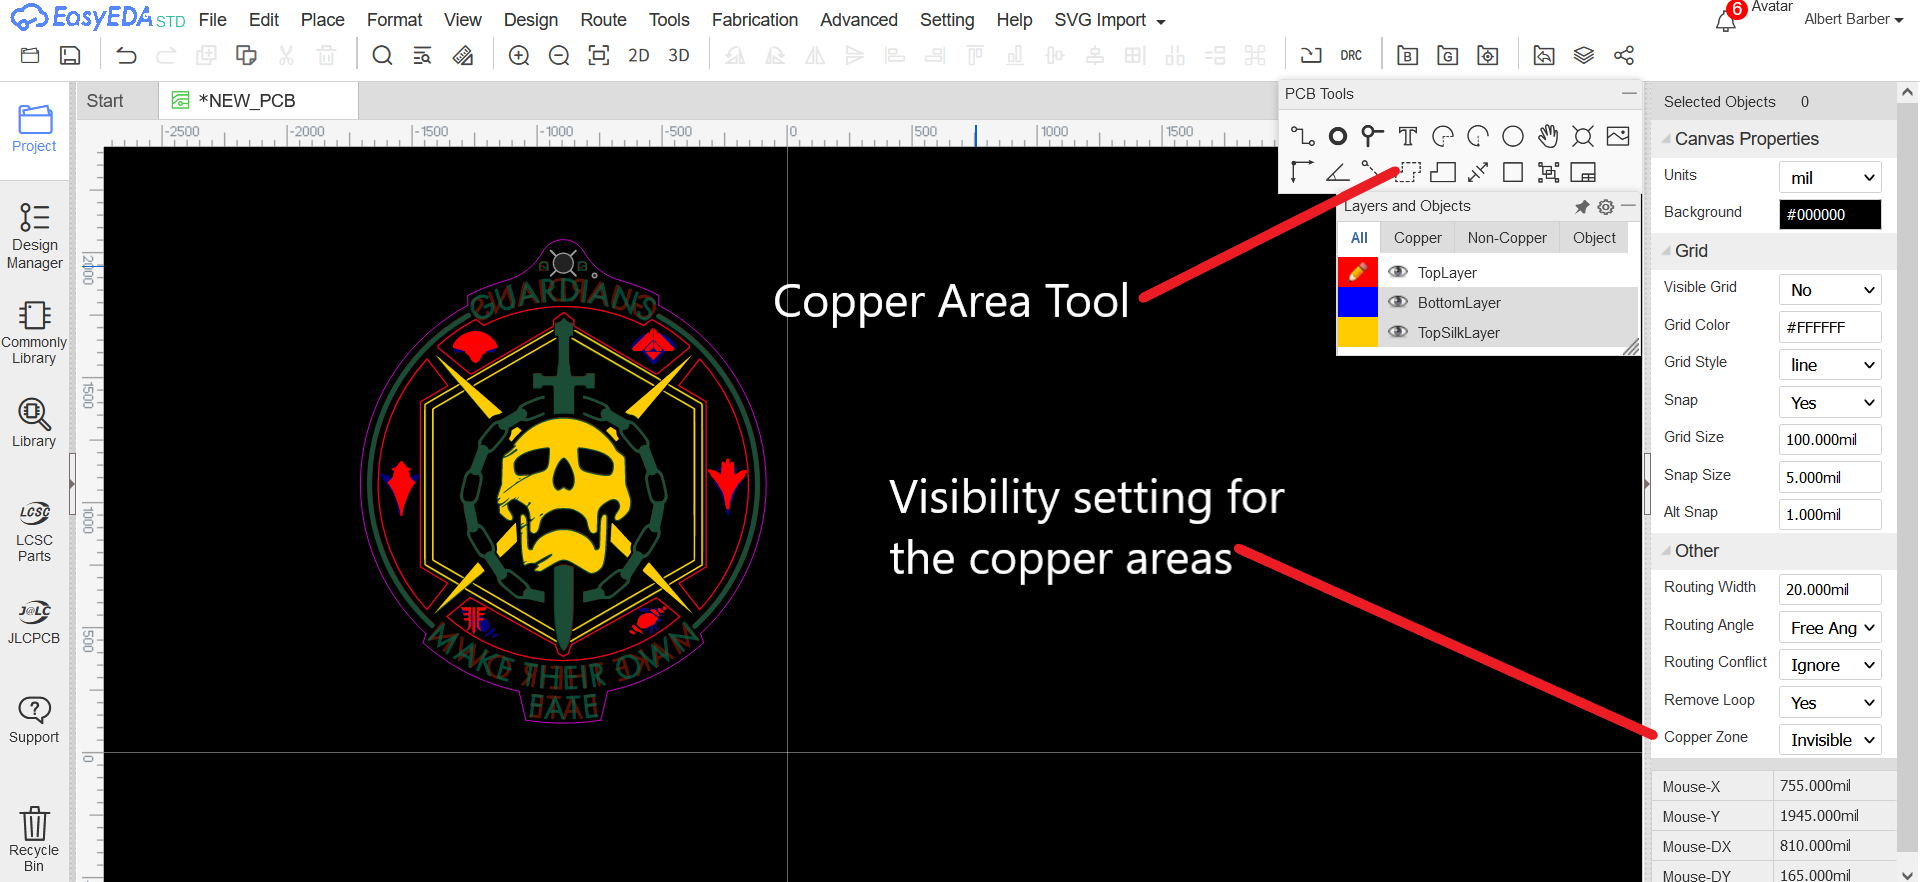This screenshot has width=1920, height=882.
Task: Click the Zoom In toolbar icon
Action: (519, 55)
